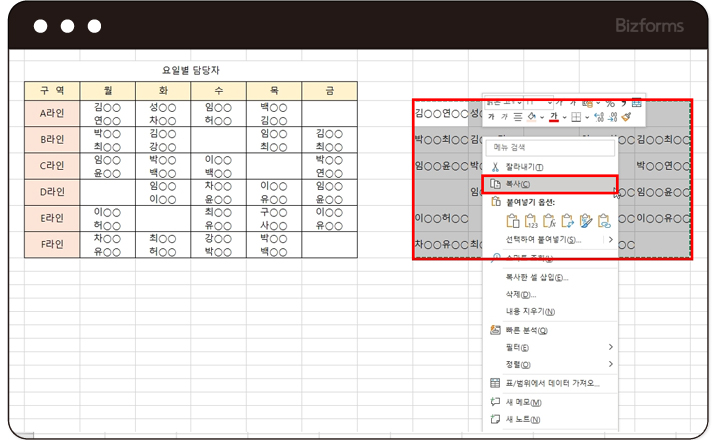Open the borders dropdown arrow
The width and height of the screenshot is (715, 440).
coord(587,117)
